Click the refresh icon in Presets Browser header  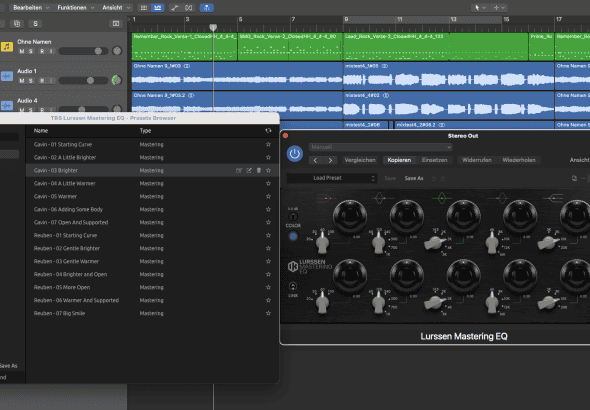tap(268, 131)
